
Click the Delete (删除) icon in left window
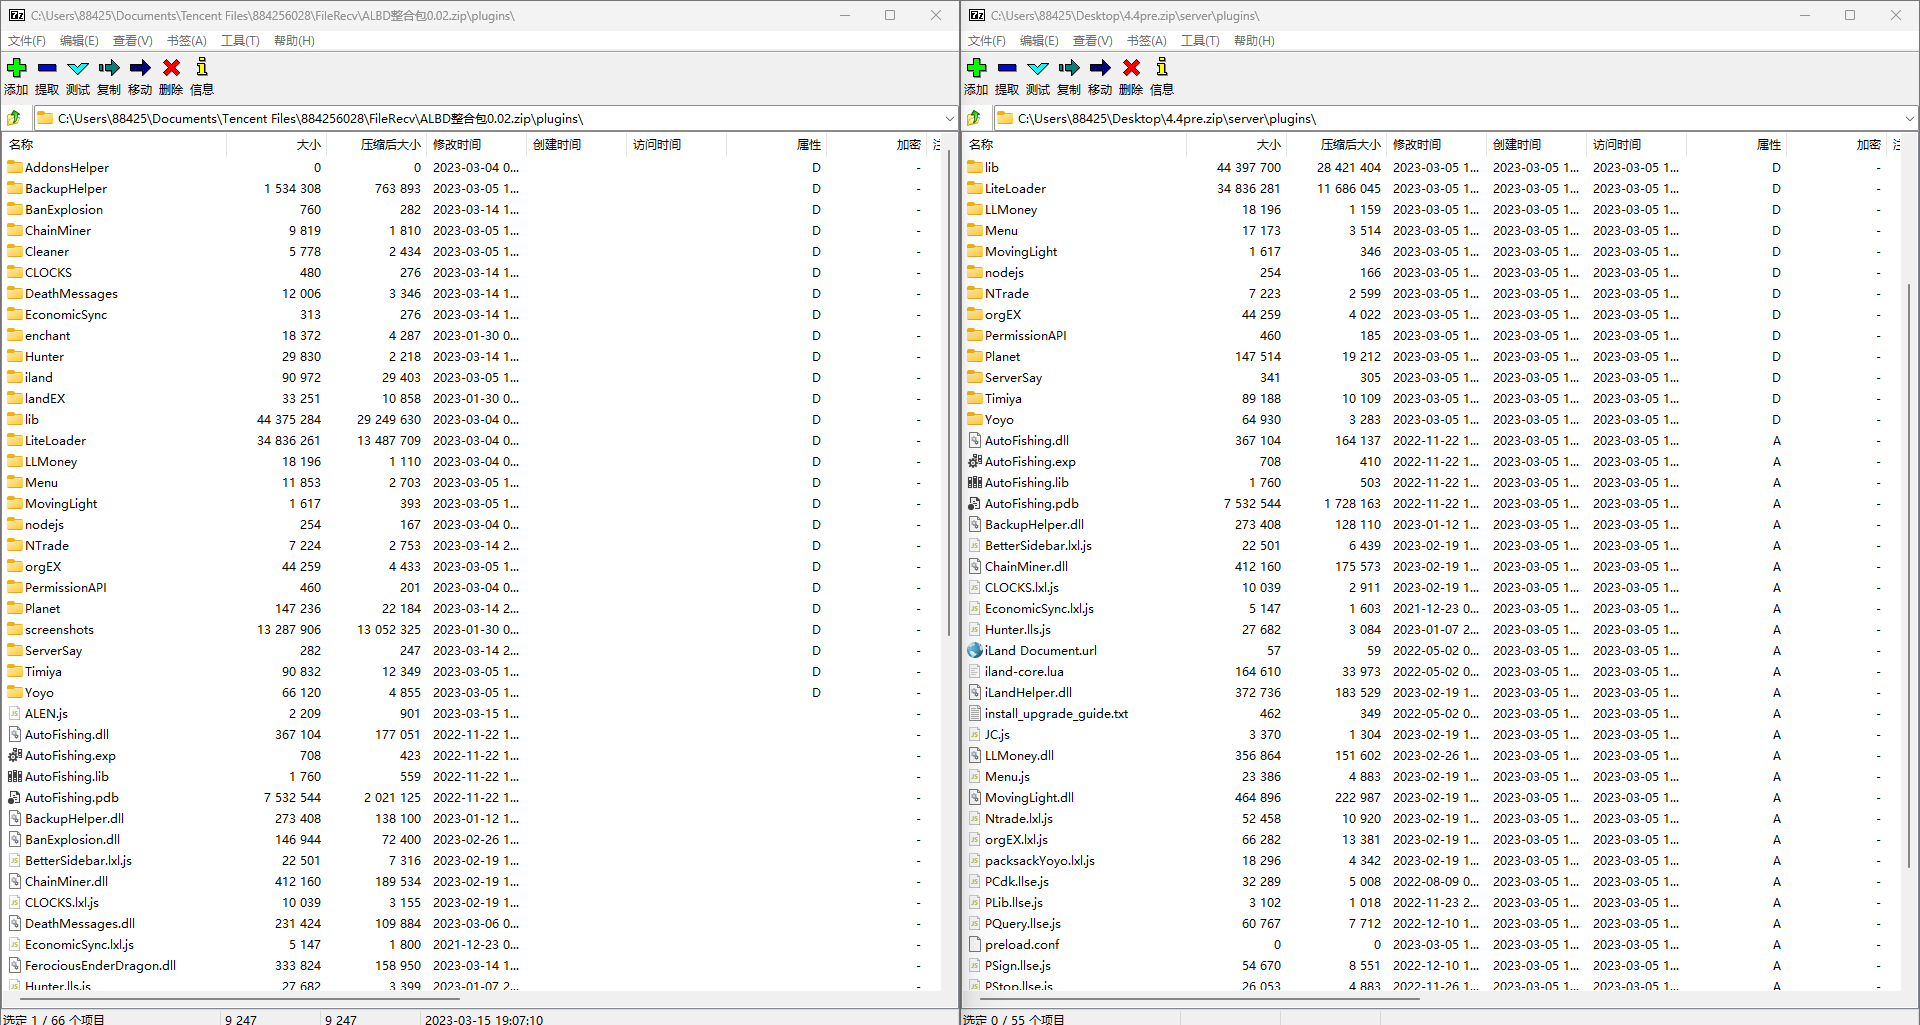[x=171, y=68]
